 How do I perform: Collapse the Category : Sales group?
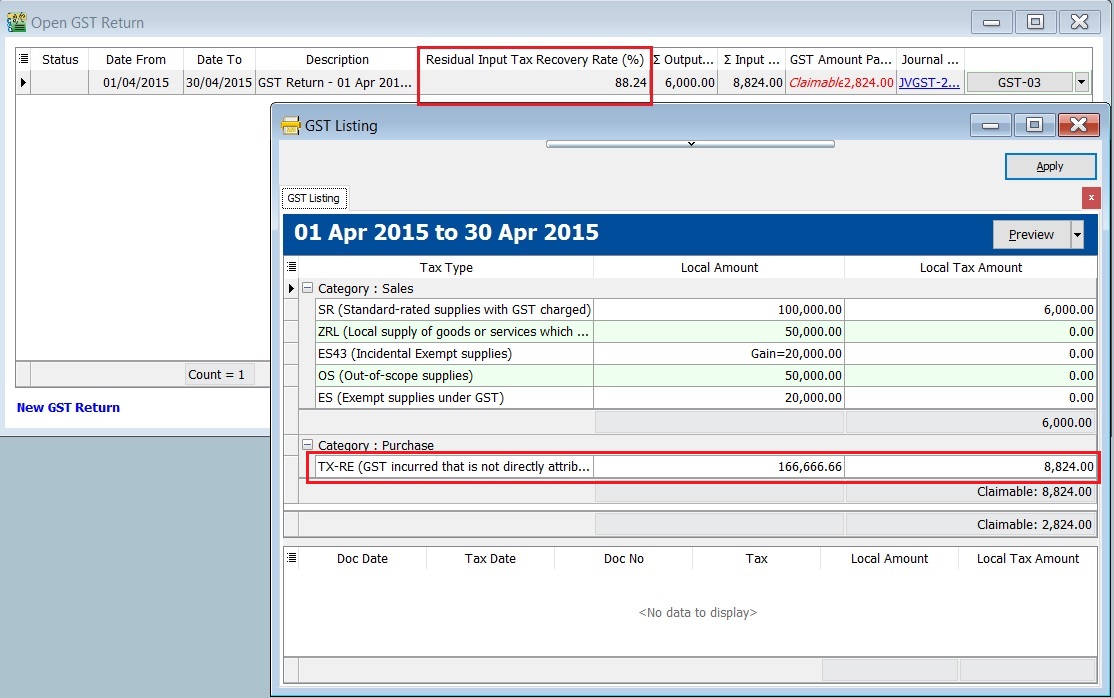308,288
